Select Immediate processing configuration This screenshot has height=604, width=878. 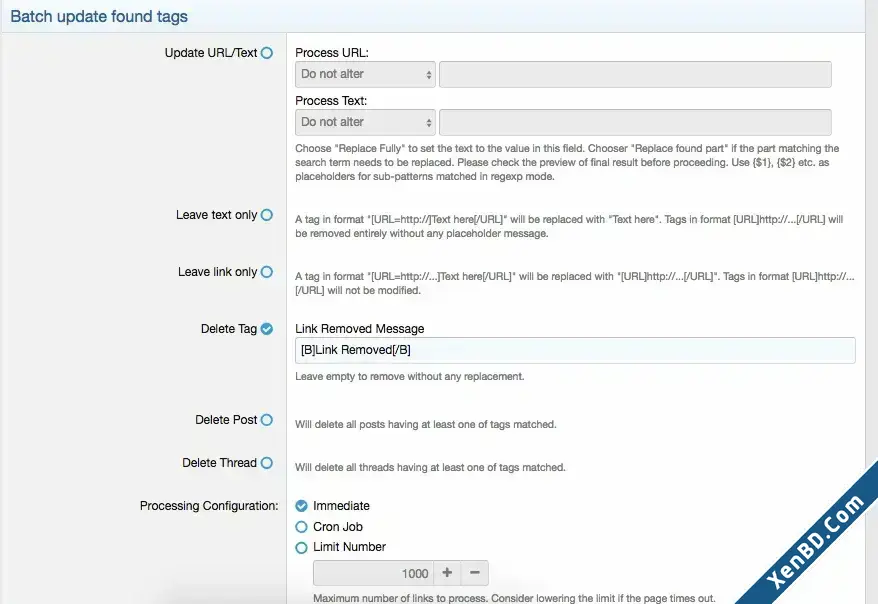(x=301, y=506)
